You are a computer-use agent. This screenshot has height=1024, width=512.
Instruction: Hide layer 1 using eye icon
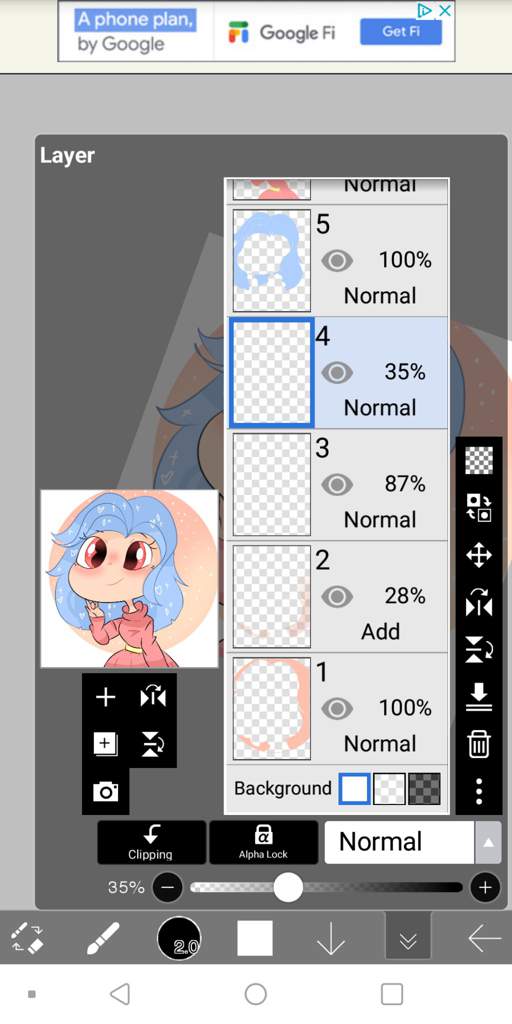337,709
